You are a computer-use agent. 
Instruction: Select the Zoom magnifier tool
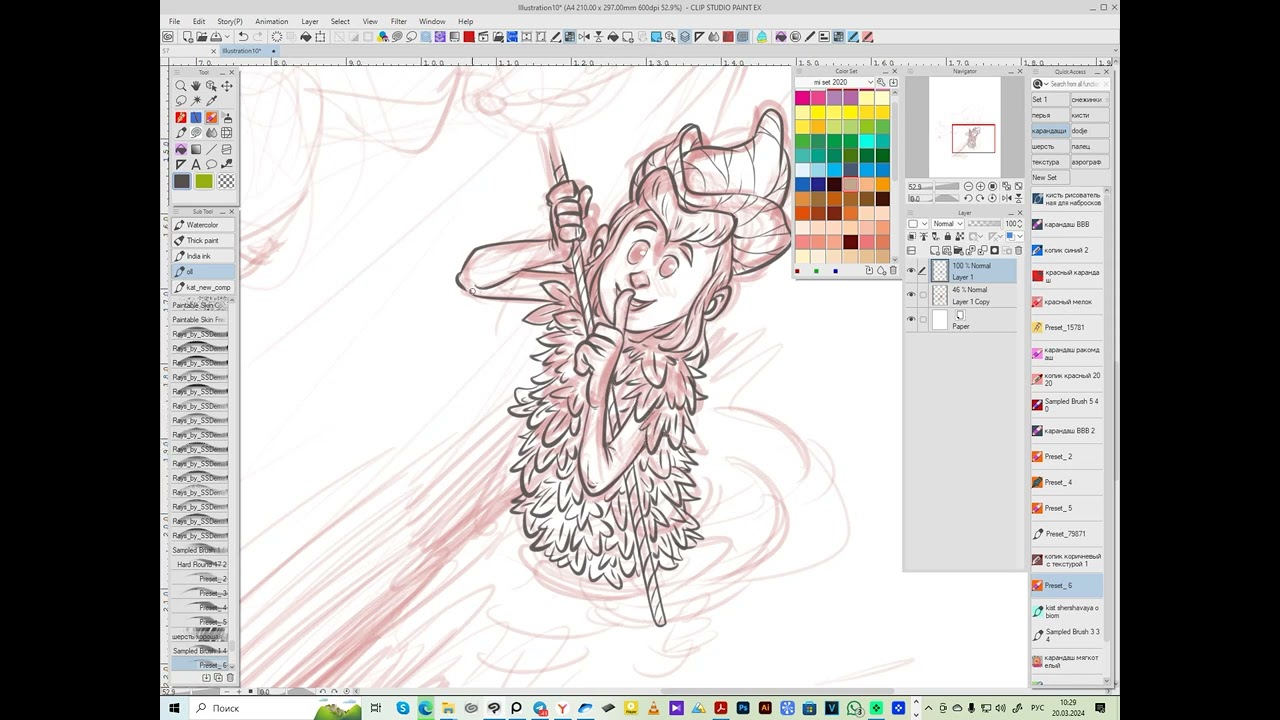(181, 86)
